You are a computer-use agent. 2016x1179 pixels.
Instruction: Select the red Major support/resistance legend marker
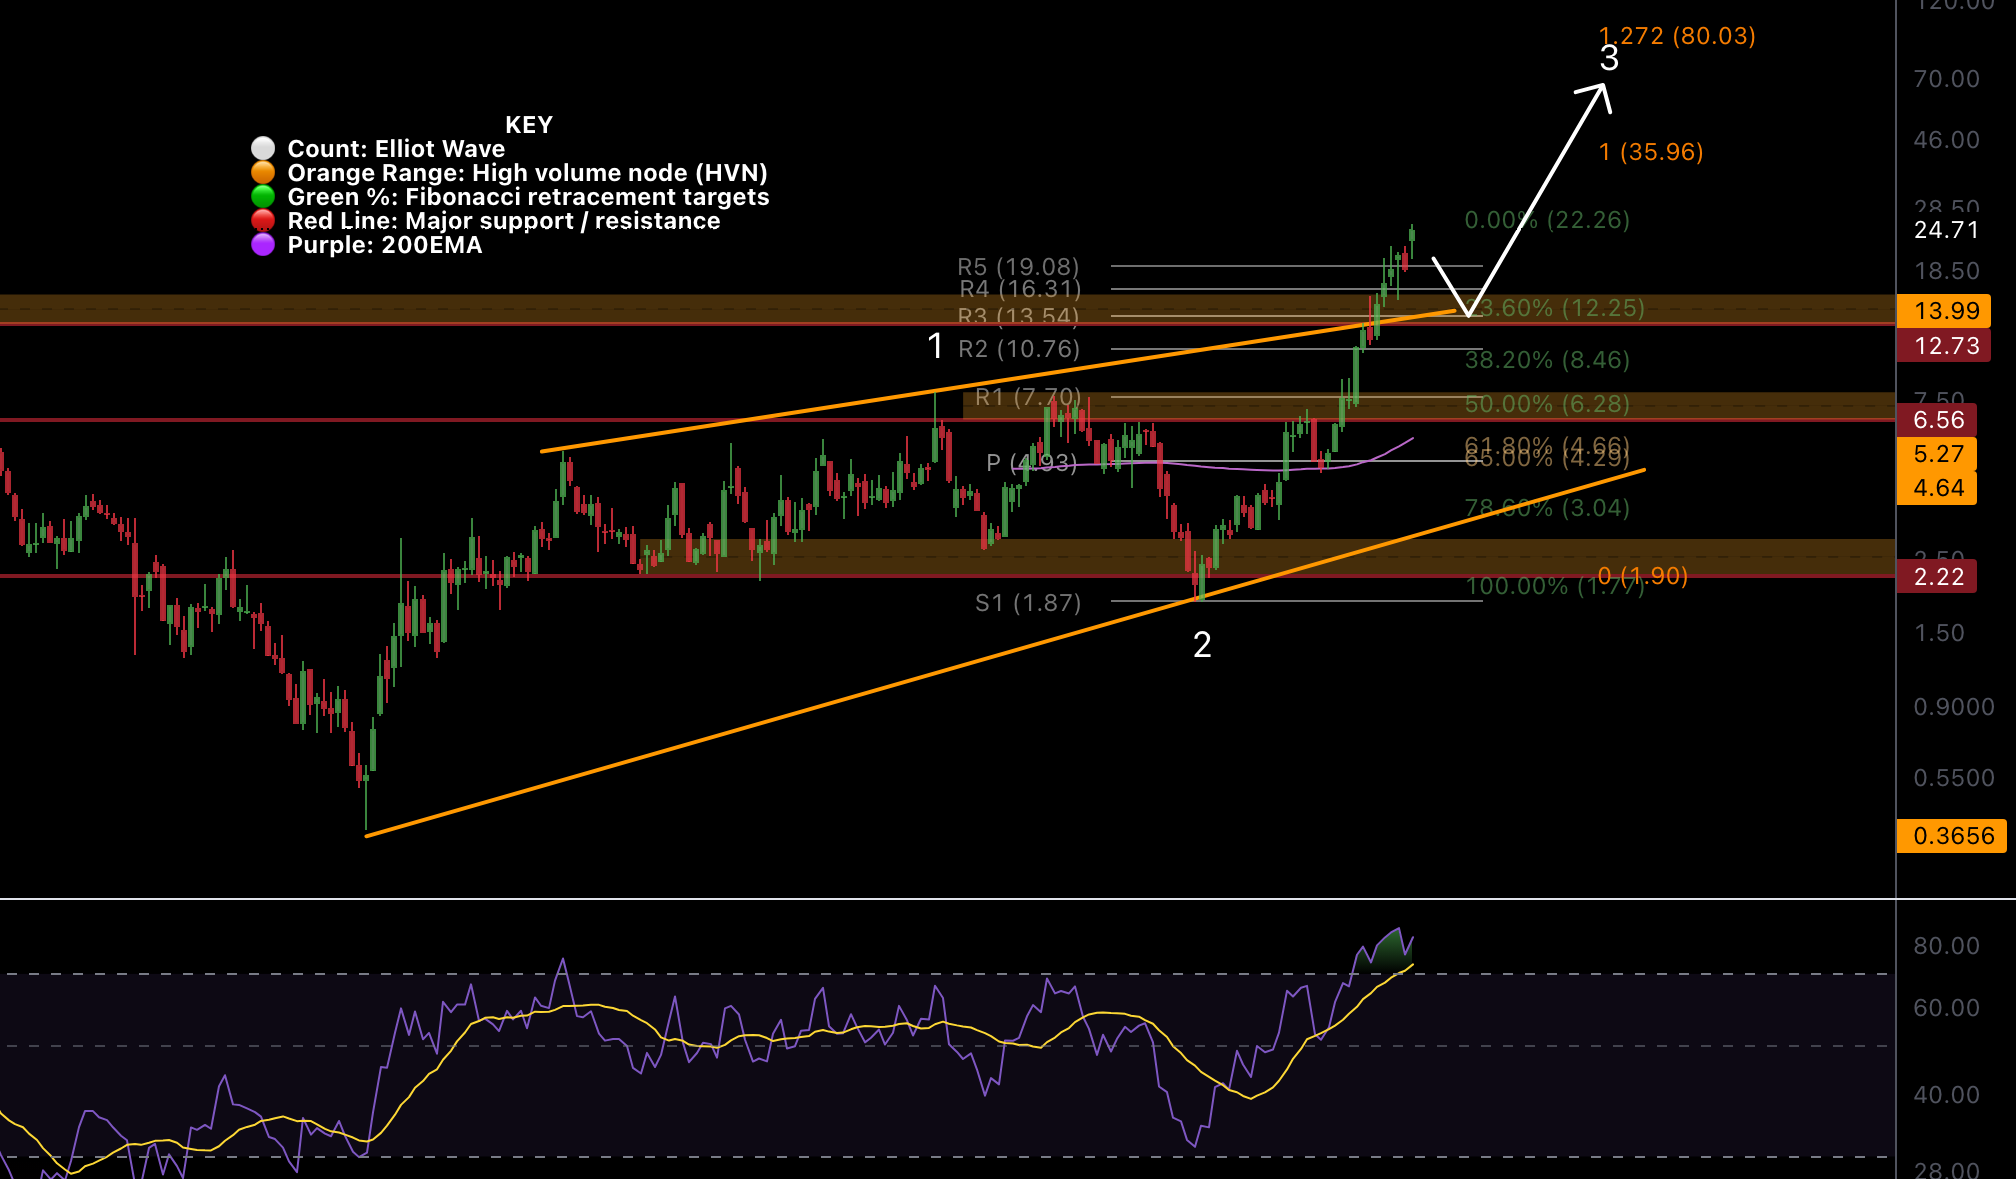pos(264,221)
